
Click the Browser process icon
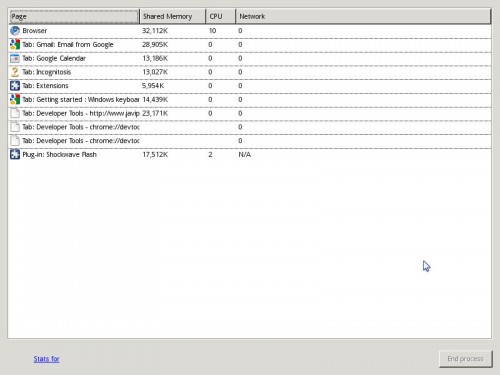(15, 31)
